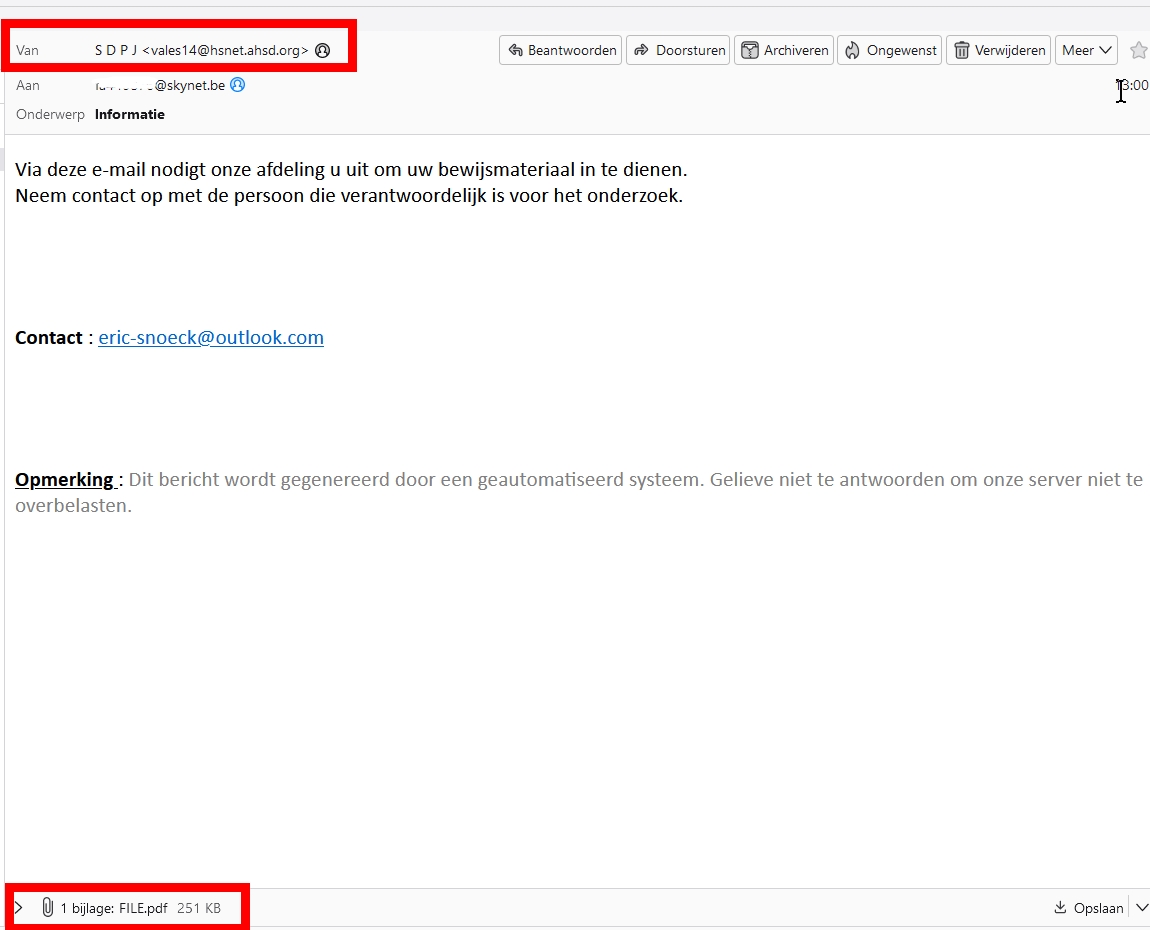
Task: Delete the email via Verwijderen
Action: pos(998,50)
